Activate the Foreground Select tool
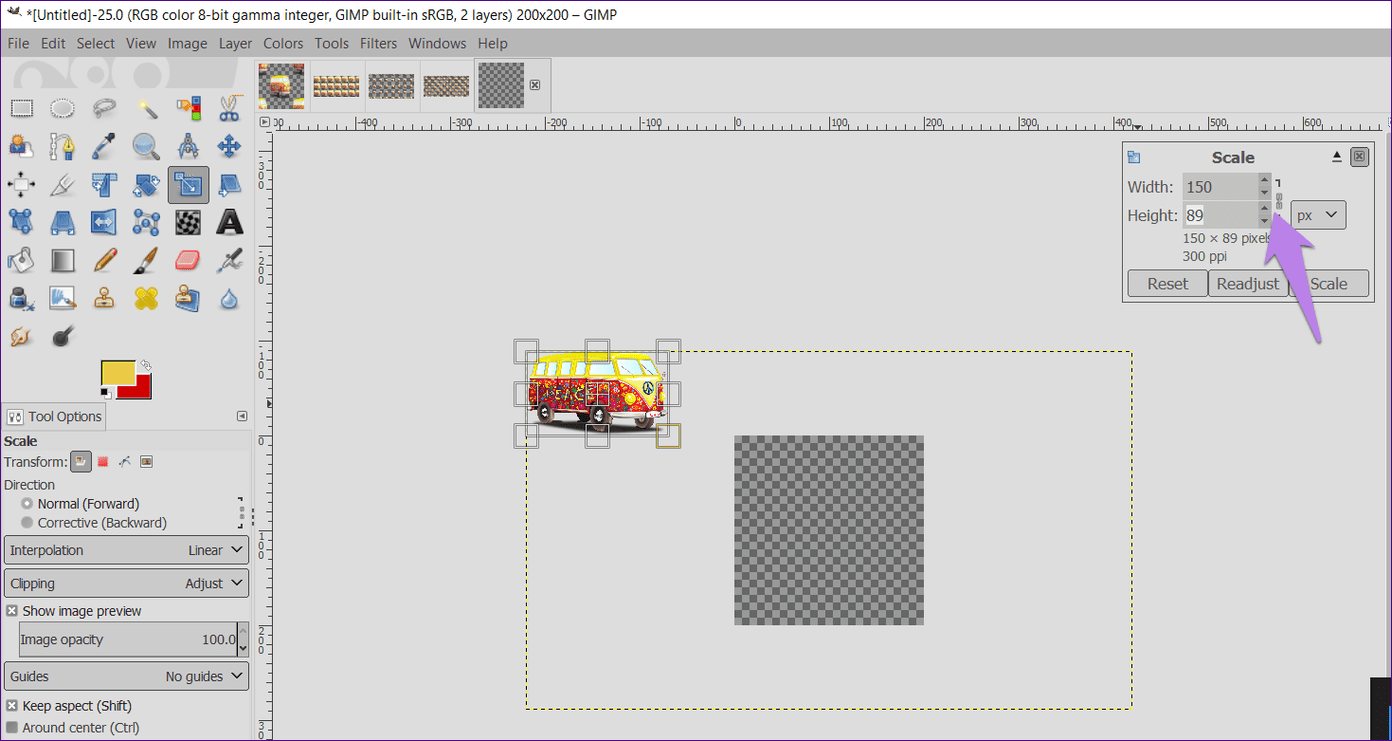 coord(22,146)
